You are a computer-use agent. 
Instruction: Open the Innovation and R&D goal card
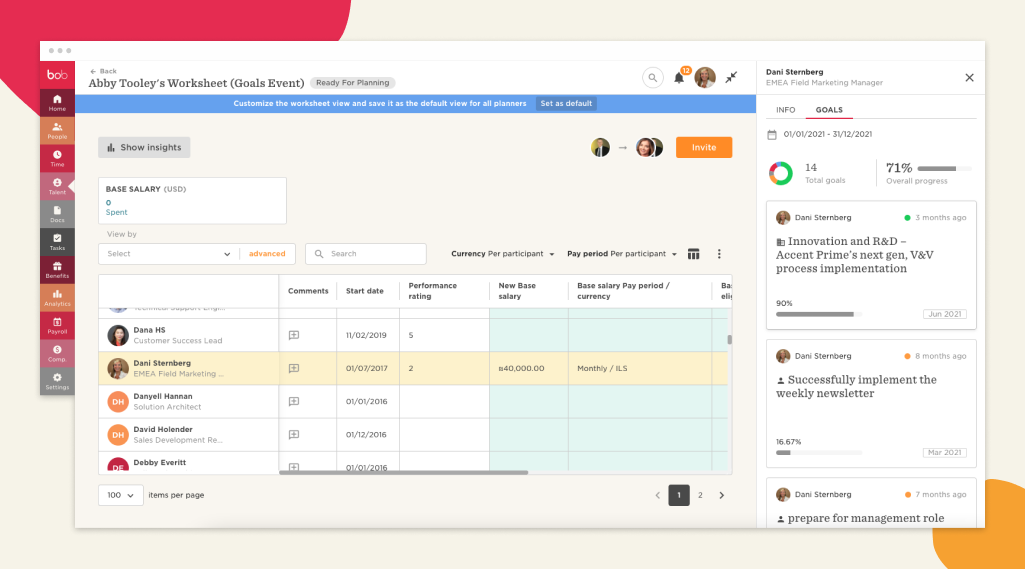point(871,265)
